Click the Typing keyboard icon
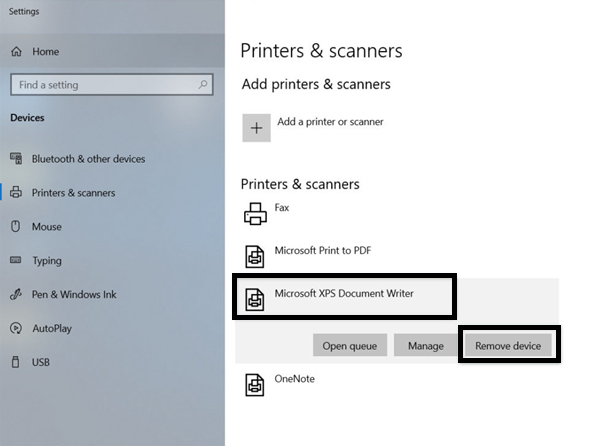Viewport: 609px width, 446px height. coord(16,260)
